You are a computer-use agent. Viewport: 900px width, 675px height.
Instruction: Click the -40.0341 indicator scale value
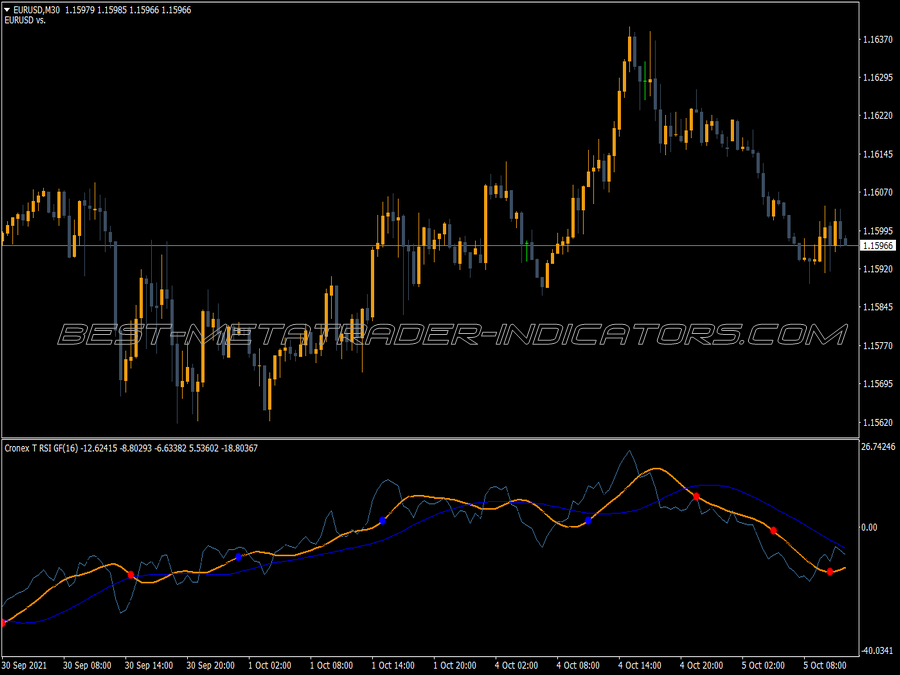tap(878, 650)
